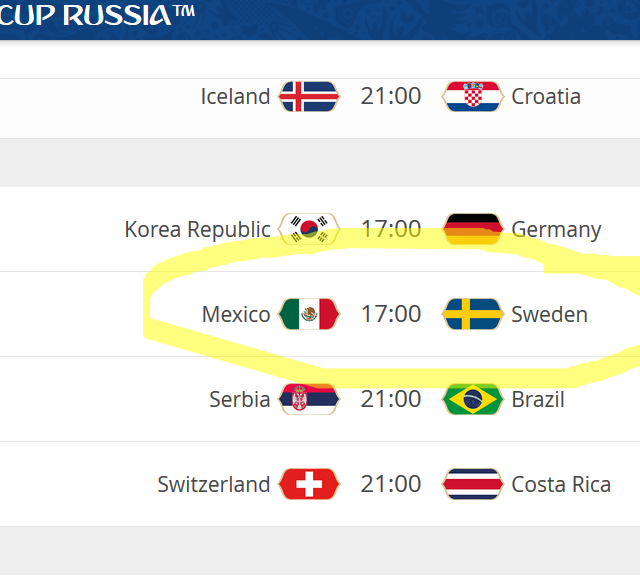Click the Mexico flag icon
This screenshot has height=581, width=640.
coord(309,314)
